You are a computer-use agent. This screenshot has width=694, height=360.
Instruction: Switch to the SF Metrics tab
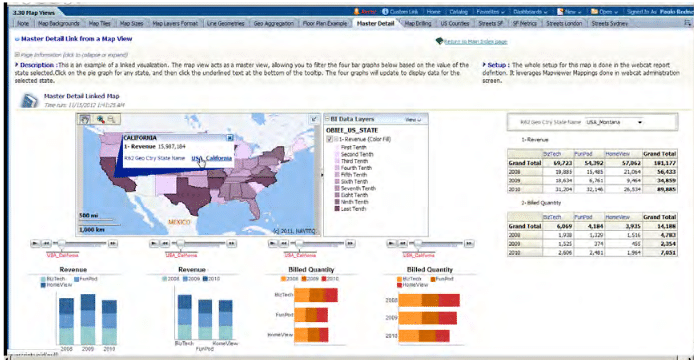coord(524,23)
